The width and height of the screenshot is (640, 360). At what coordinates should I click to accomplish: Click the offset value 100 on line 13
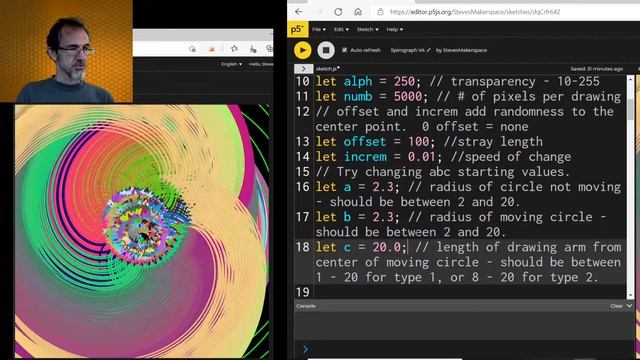coord(418,142)
